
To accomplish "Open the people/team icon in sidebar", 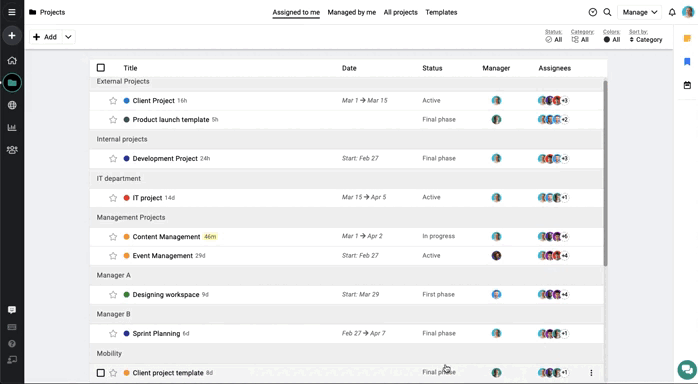I will pos(12,150).
